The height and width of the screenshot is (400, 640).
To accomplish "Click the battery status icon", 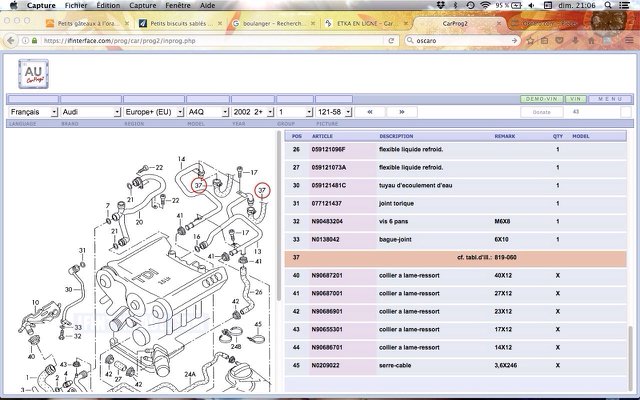I will point(516,5).
